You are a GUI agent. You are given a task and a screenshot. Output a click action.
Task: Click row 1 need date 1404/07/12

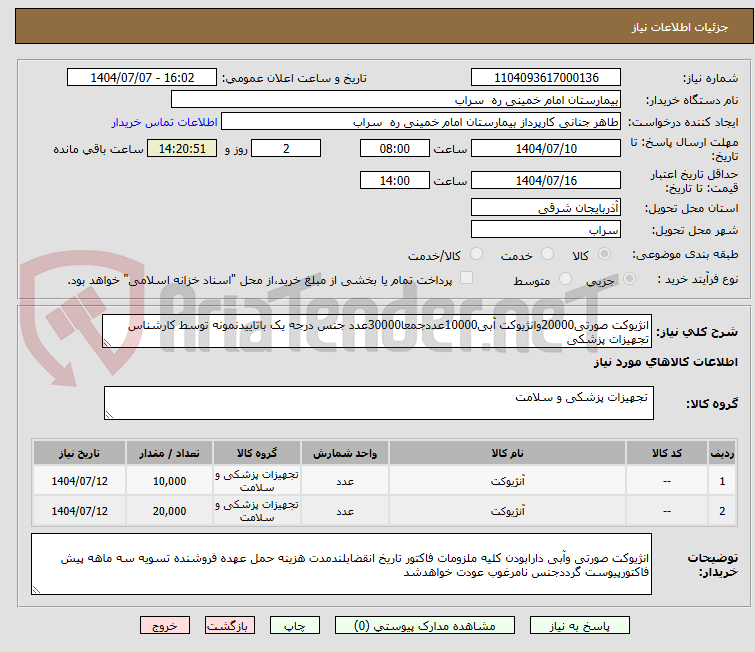tap(79, 481)
